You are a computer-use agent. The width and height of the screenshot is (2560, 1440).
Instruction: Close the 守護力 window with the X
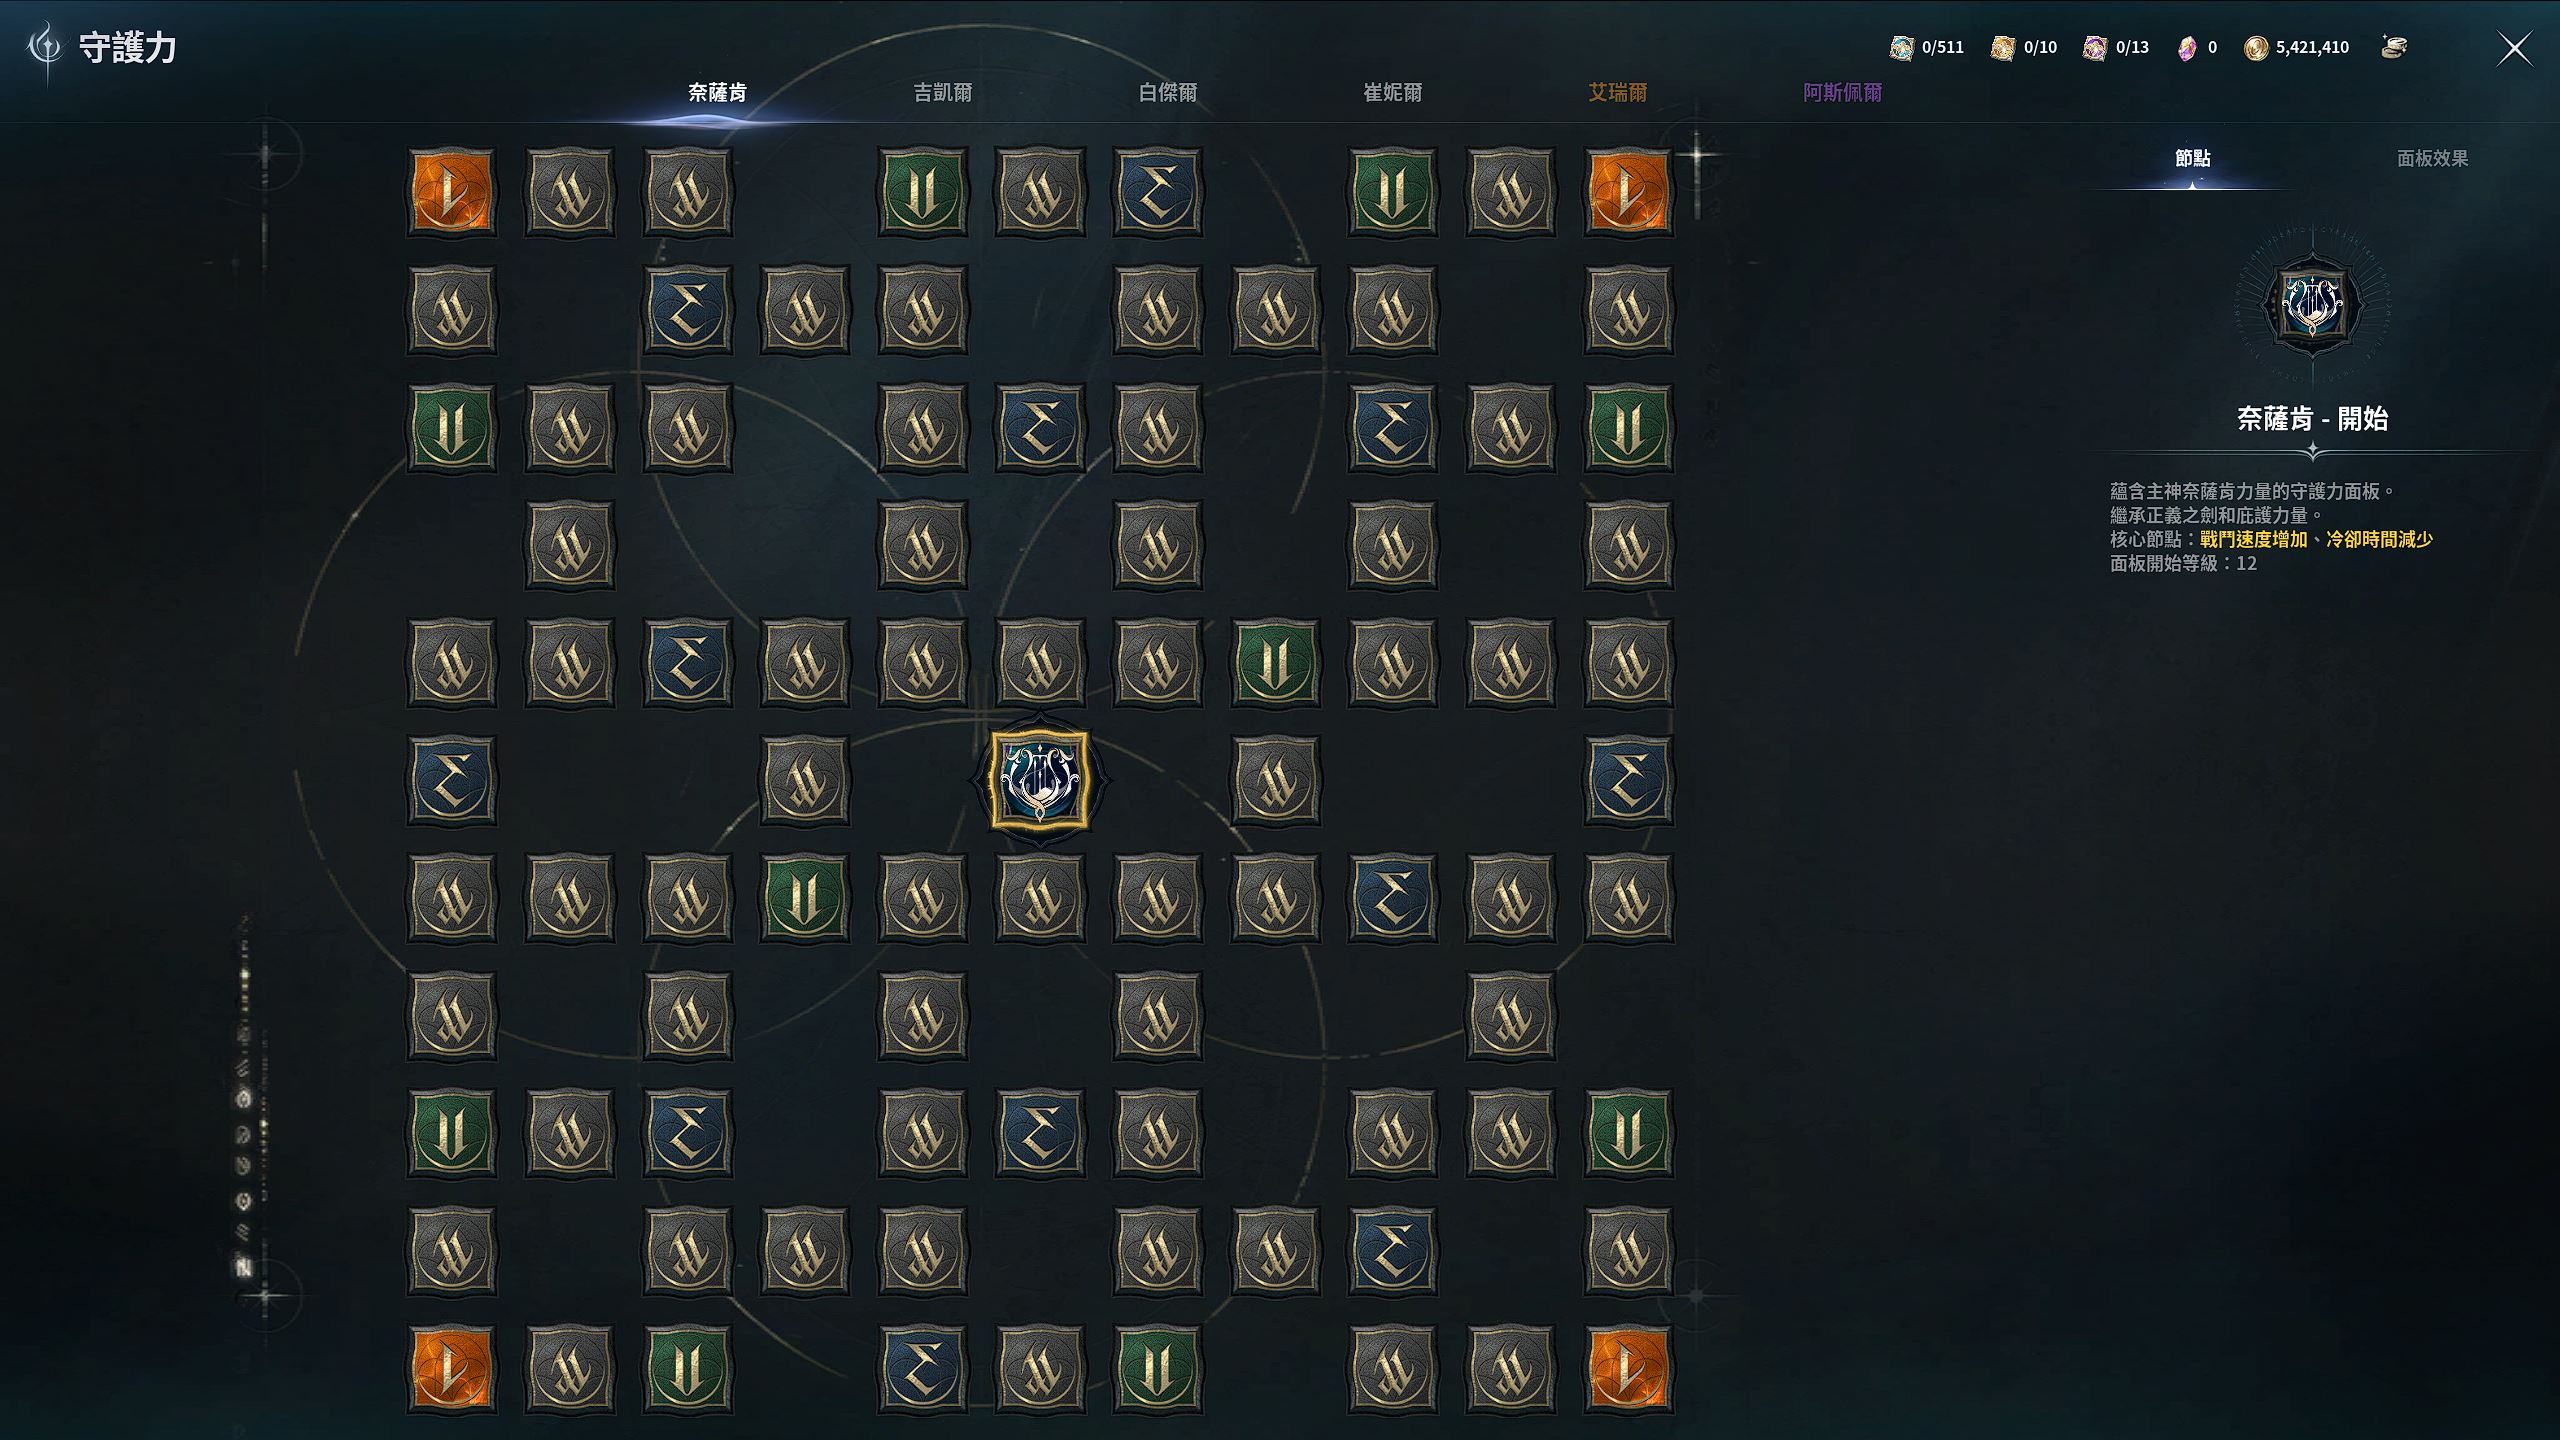click(2515, 48)
